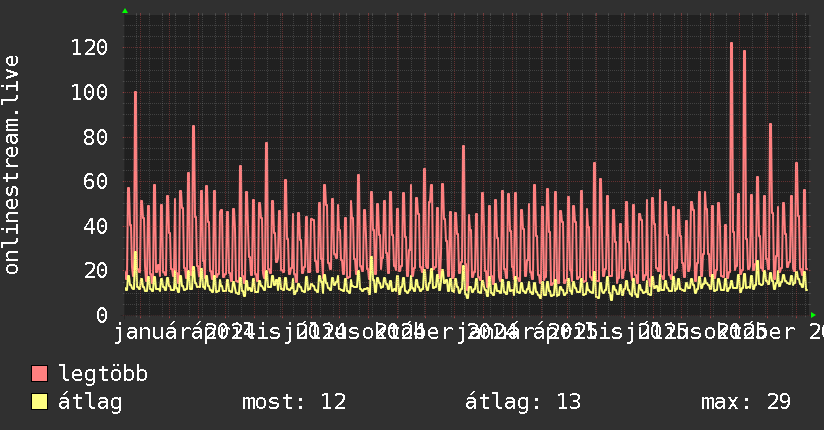The image size is (824, 430).
Task: Click the tallest pink peak above 120
Action: pyautogui.click(x=732, y=44)
